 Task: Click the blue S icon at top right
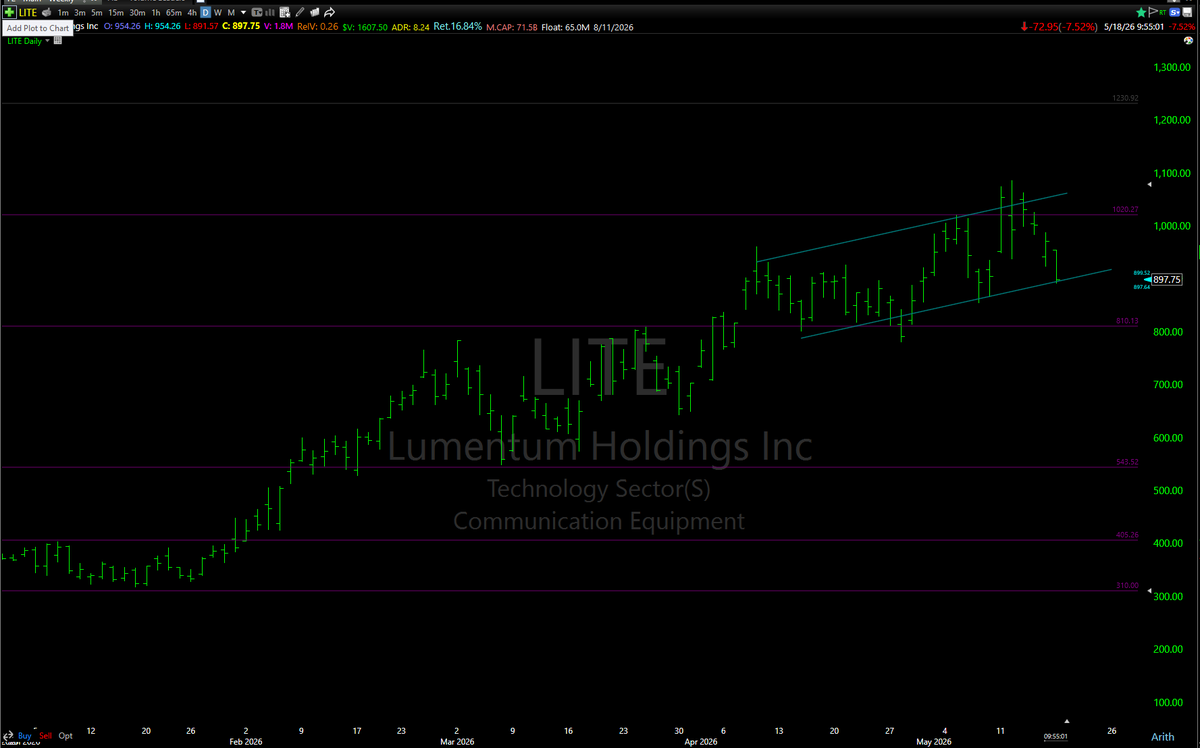[1175, 13]
